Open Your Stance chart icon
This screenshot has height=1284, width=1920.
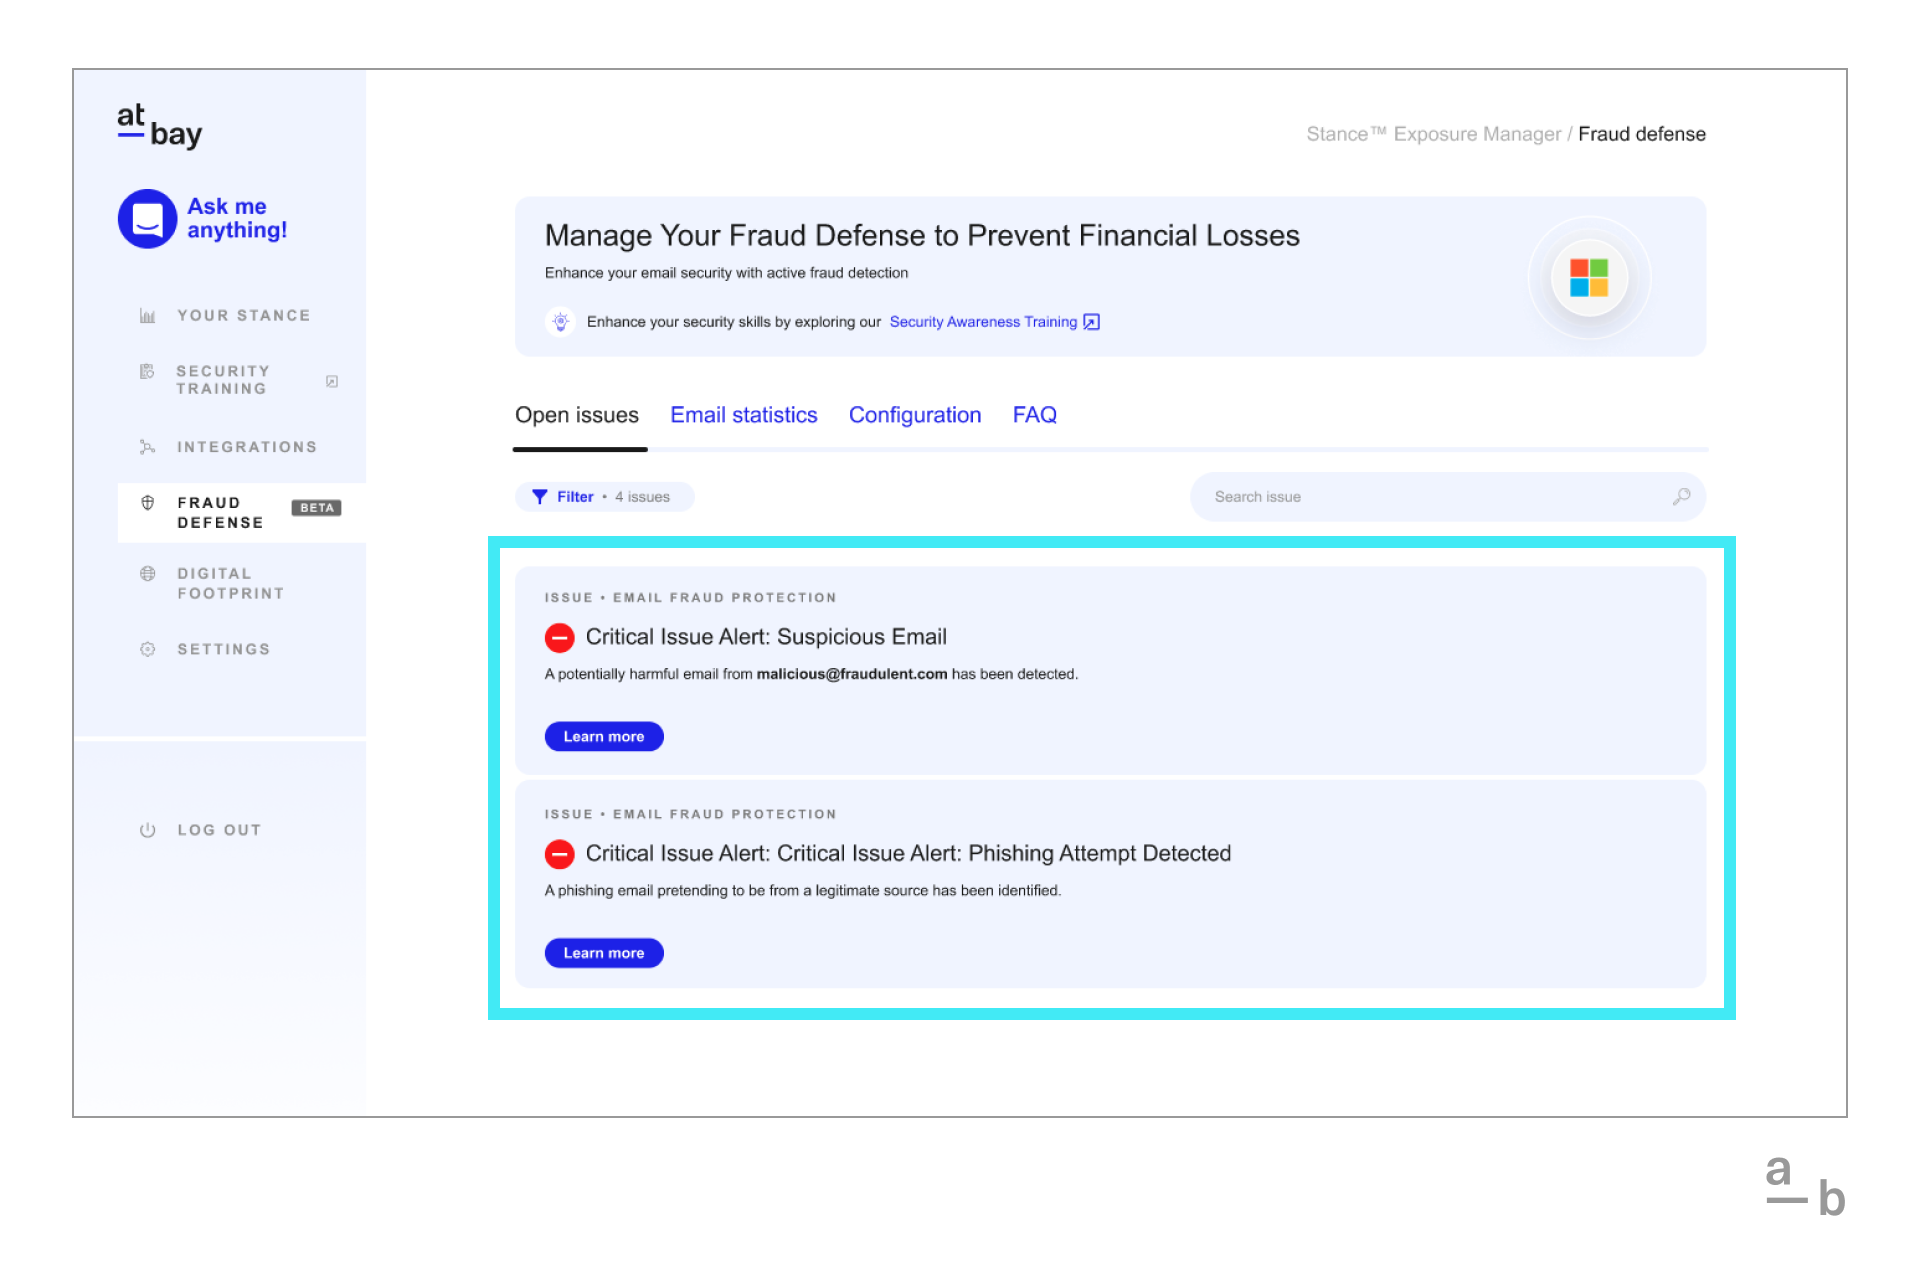point(148,316)
